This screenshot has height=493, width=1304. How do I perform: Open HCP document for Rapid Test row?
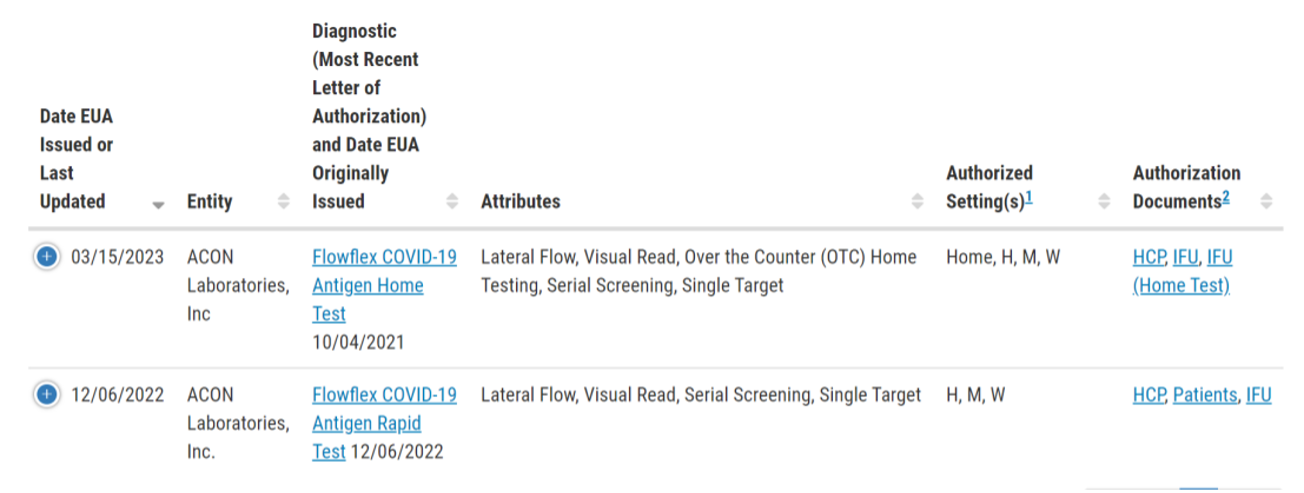pyautogui.click(x=1149, y=395)
